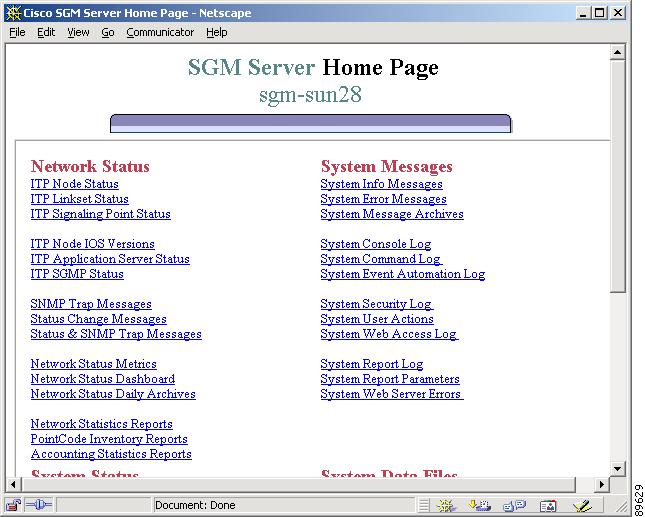Open SNMP Trap Messages link
Image resolution: width=645 pixels, height=517 pixels.
pyautogui.click(x=91, y=304)
